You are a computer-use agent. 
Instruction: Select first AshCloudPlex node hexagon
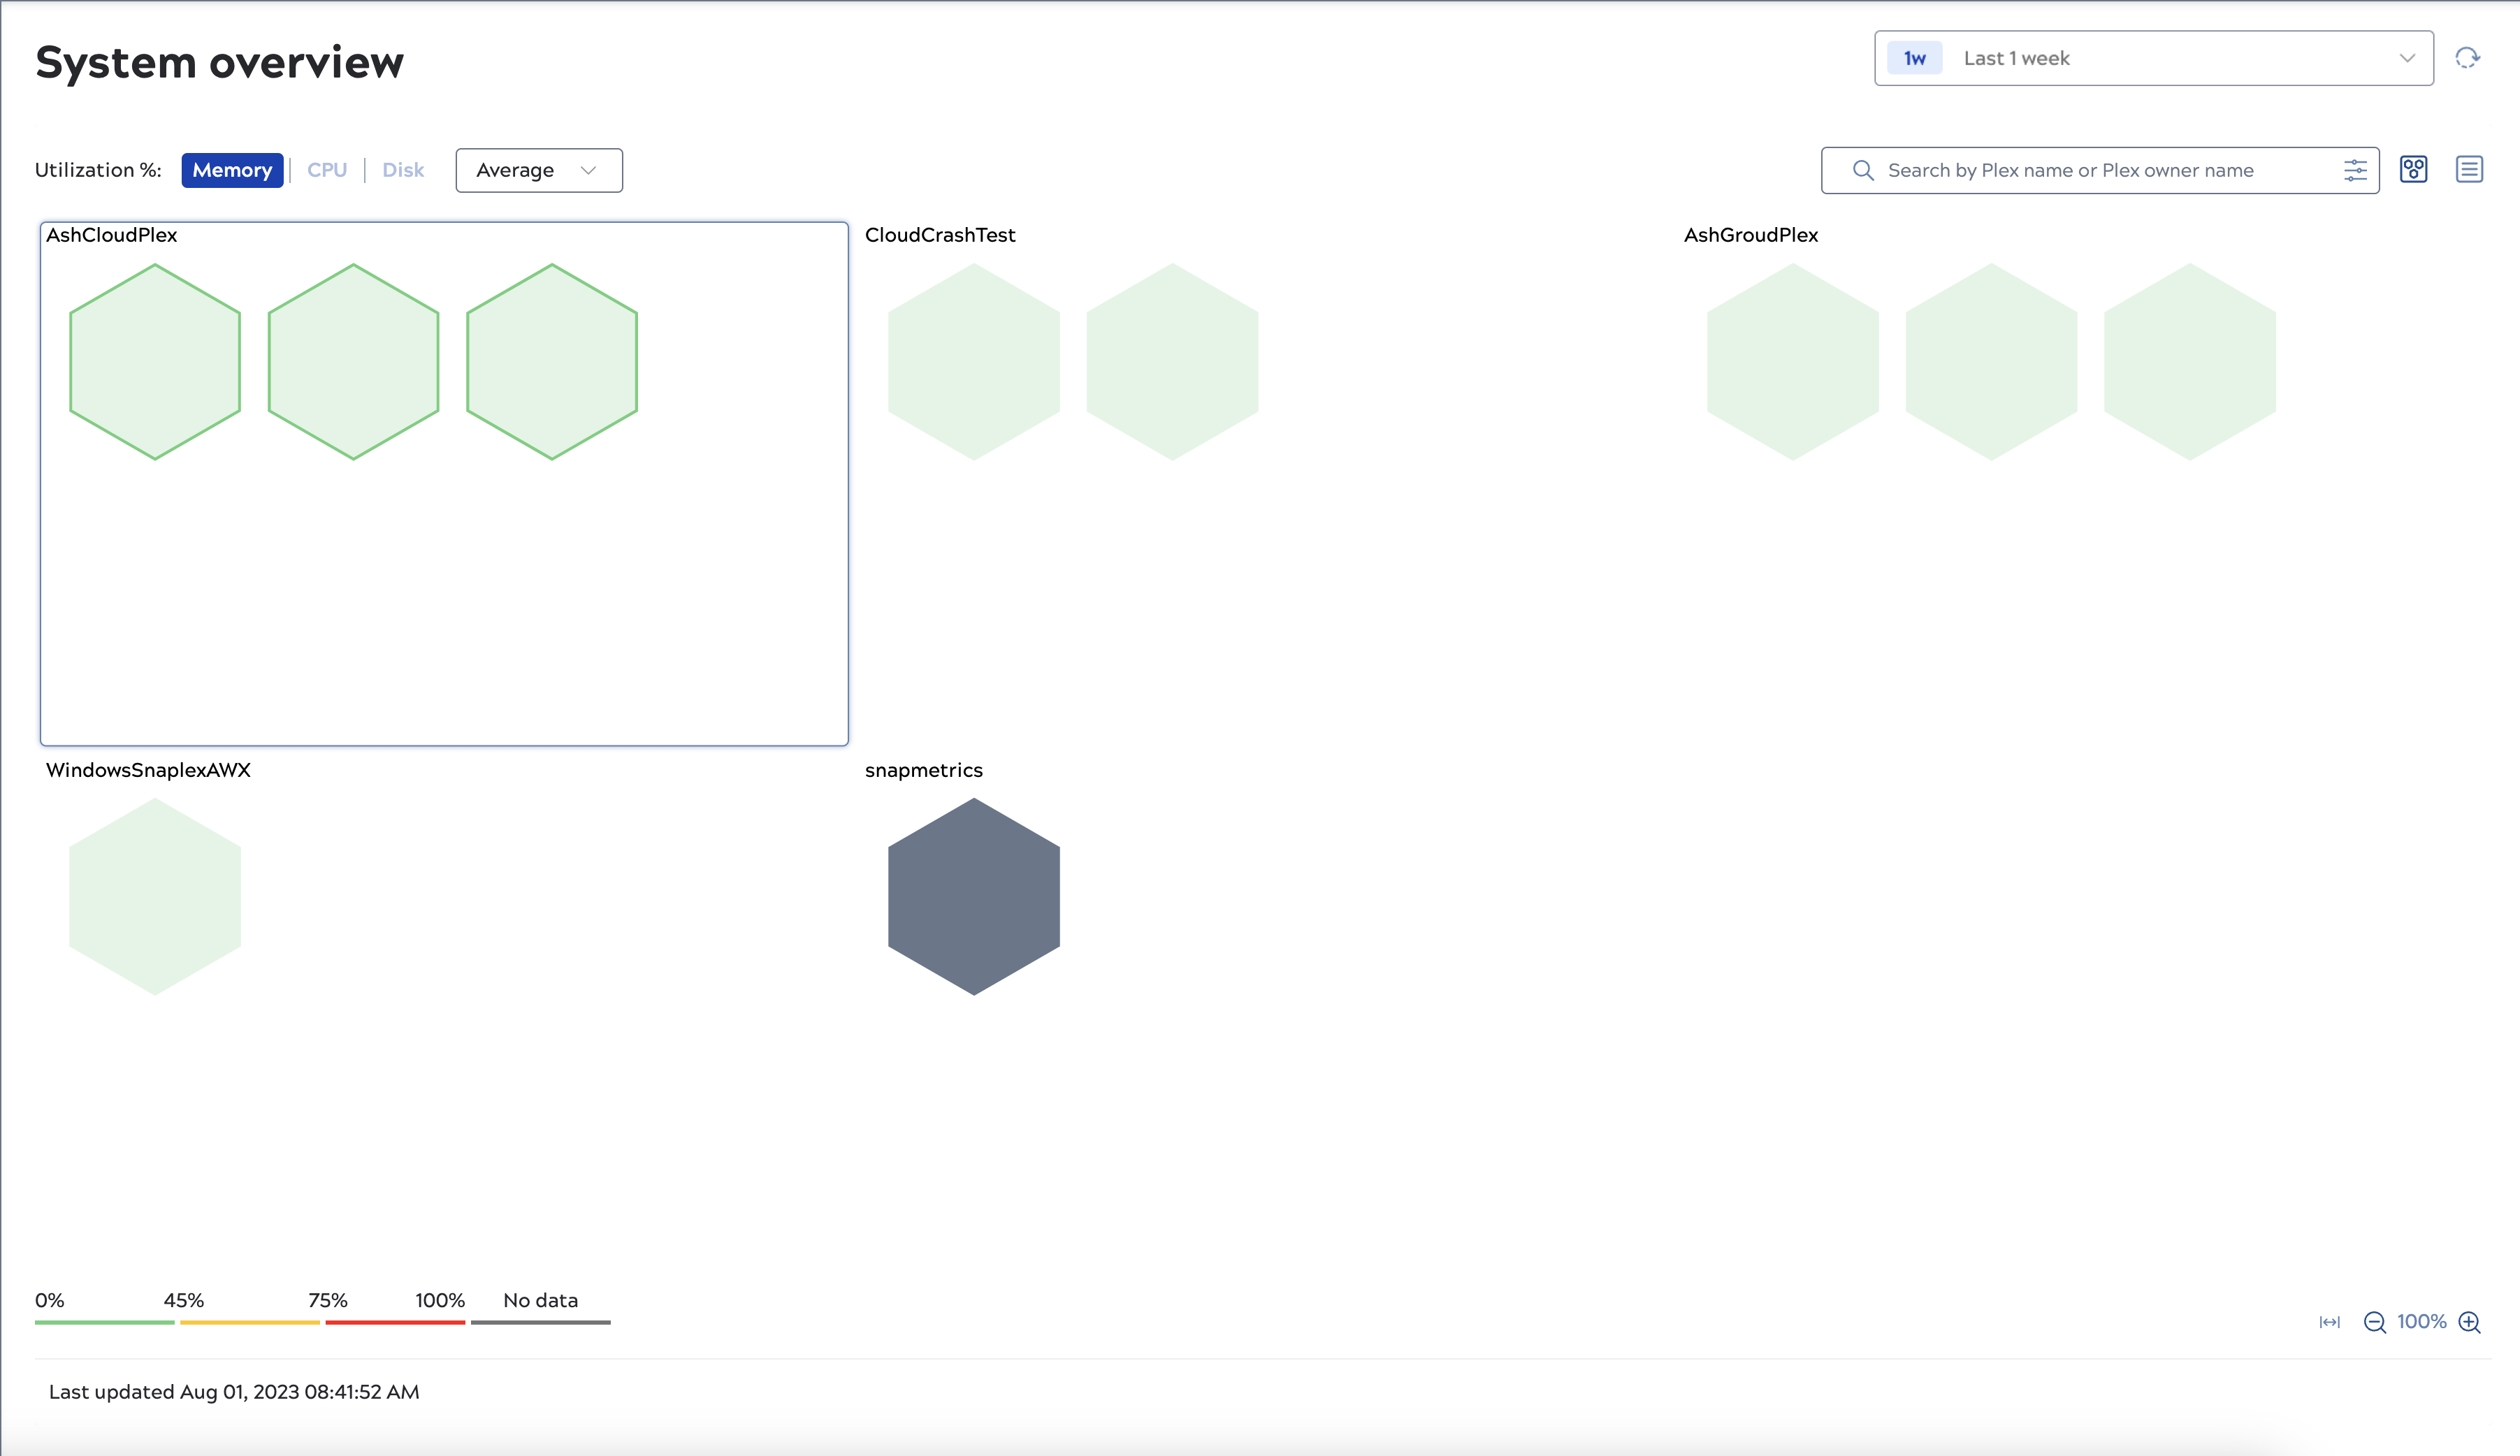155,362
